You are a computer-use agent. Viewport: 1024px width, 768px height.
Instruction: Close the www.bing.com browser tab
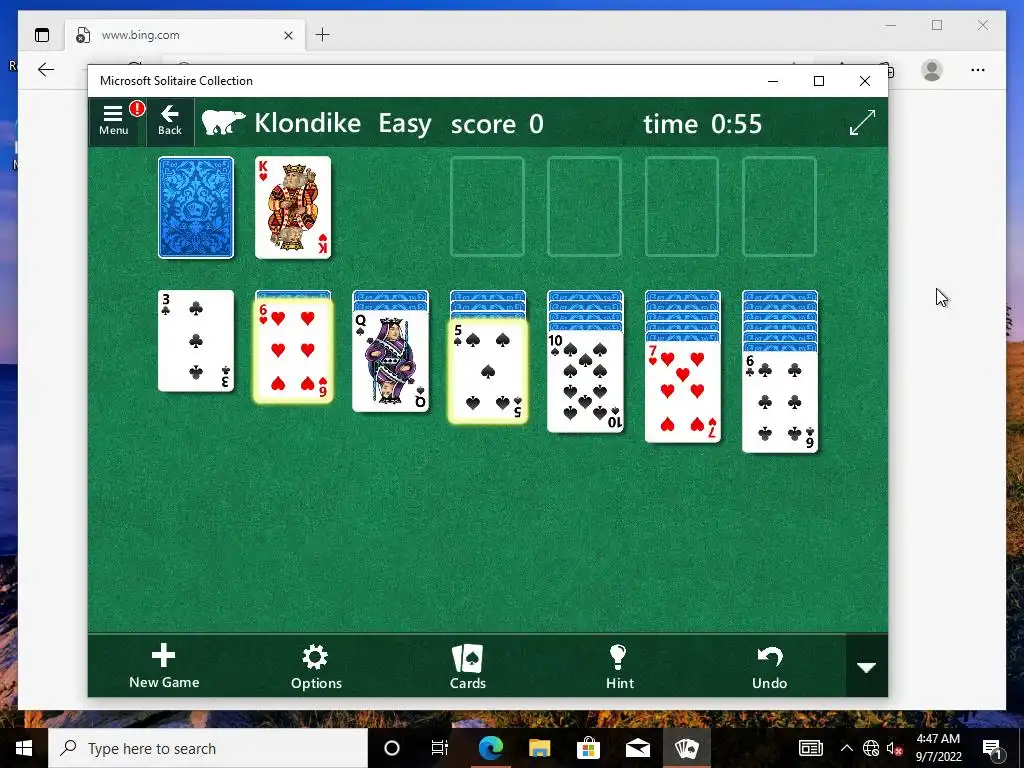click(x=288, y=35)
